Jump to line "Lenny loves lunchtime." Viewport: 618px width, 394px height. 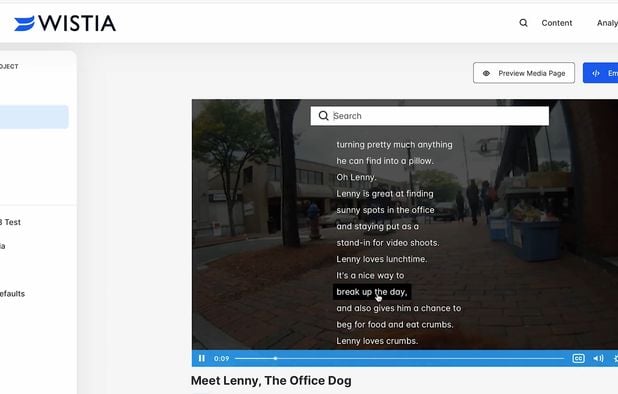(382, 259)
